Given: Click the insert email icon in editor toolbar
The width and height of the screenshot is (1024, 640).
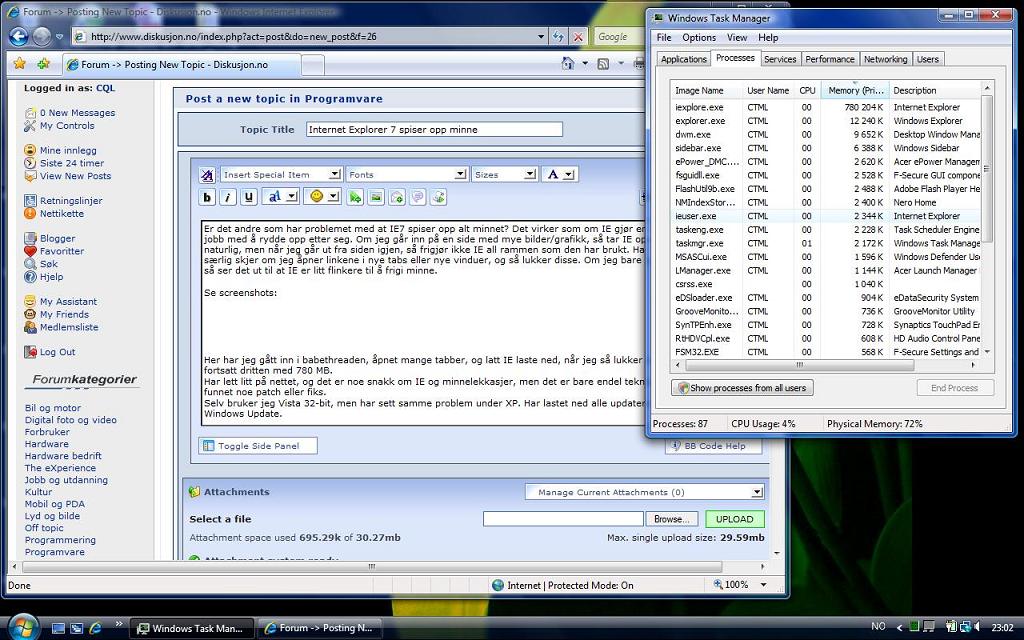Looking at the screenshot, I should coord(396,197).
